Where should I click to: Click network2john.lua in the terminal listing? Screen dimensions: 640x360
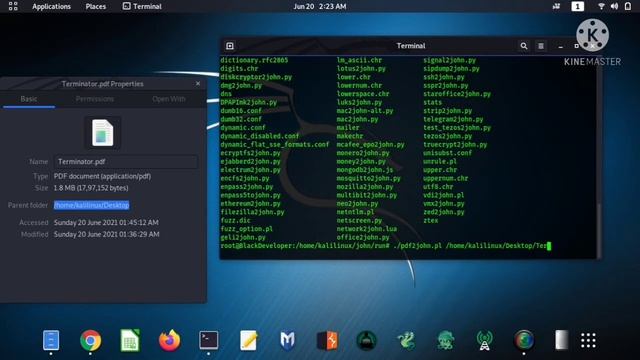tap(367, 229)
